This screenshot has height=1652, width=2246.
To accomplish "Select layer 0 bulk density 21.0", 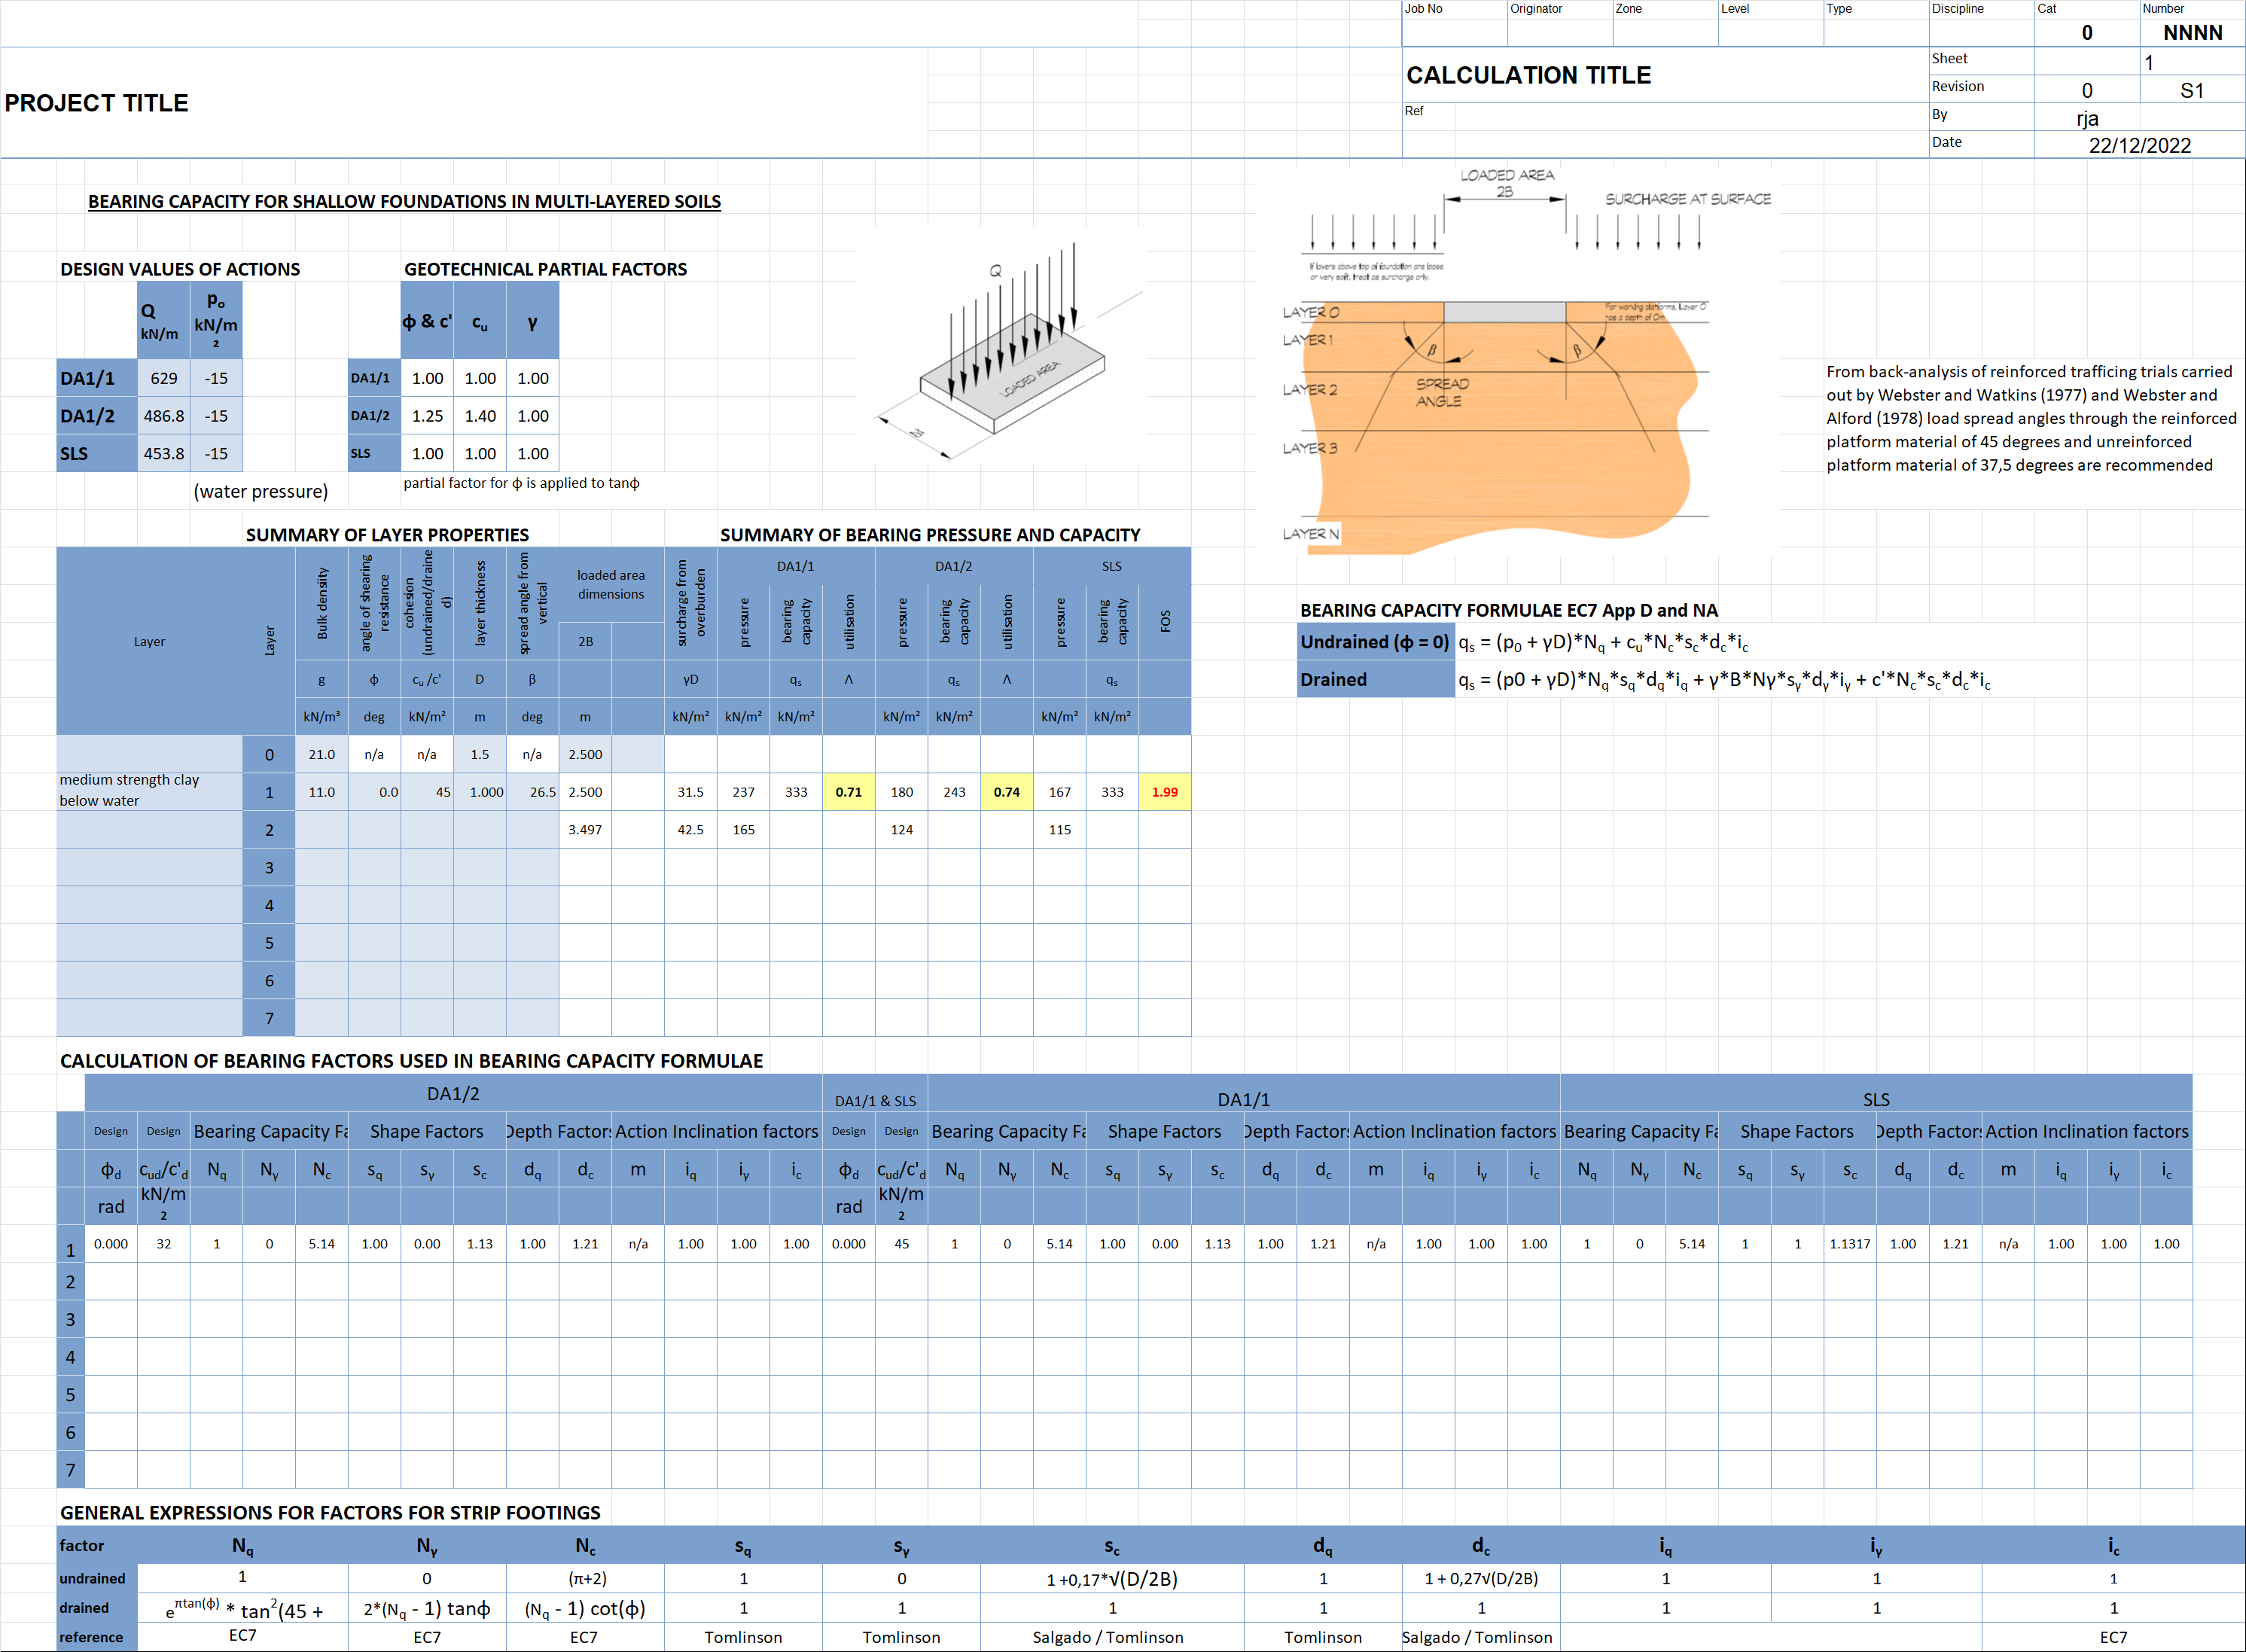I will [x=322, y=754].
